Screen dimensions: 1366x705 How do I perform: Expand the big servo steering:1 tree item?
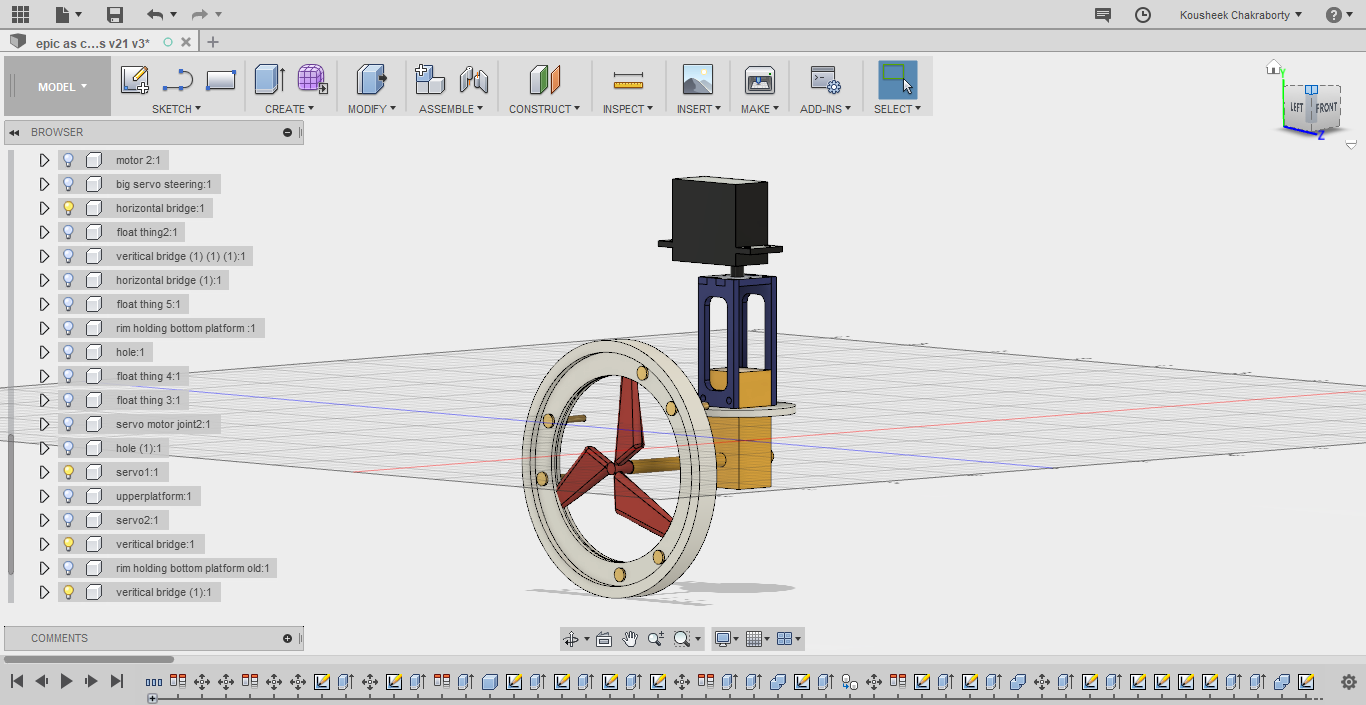tap(43, 184)
